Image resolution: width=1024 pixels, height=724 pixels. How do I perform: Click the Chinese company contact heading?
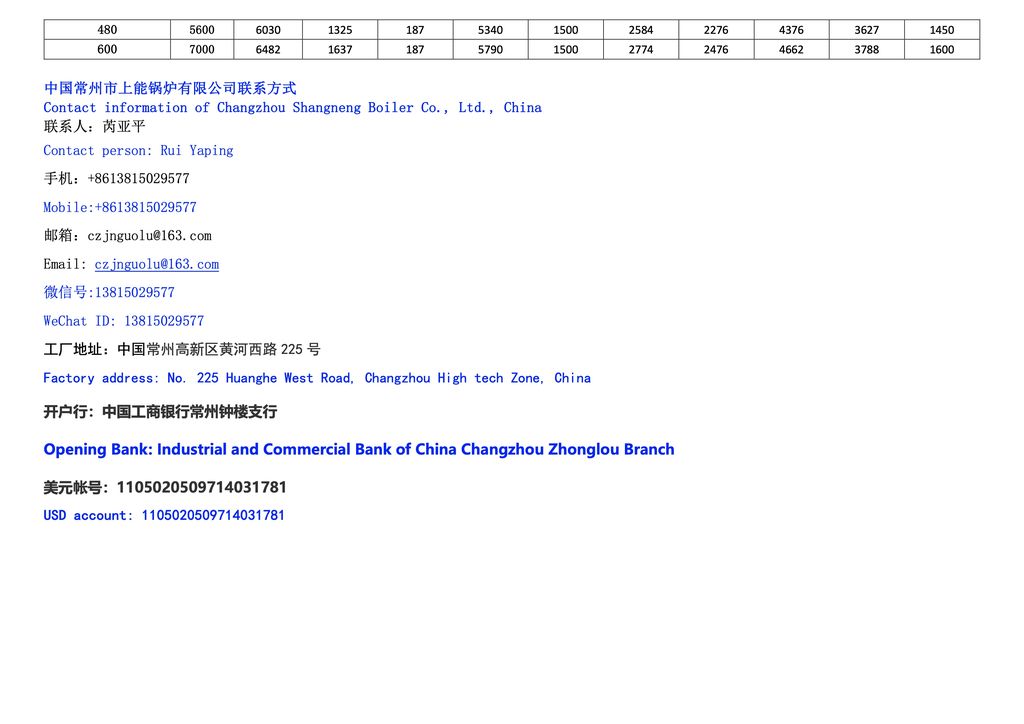(x=170, y=88)
